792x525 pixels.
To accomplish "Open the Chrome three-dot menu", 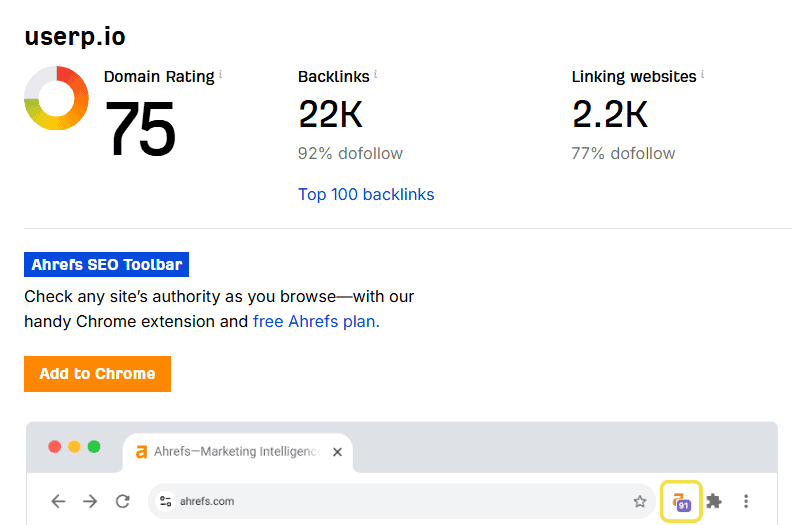I will [x=746, y=501].
